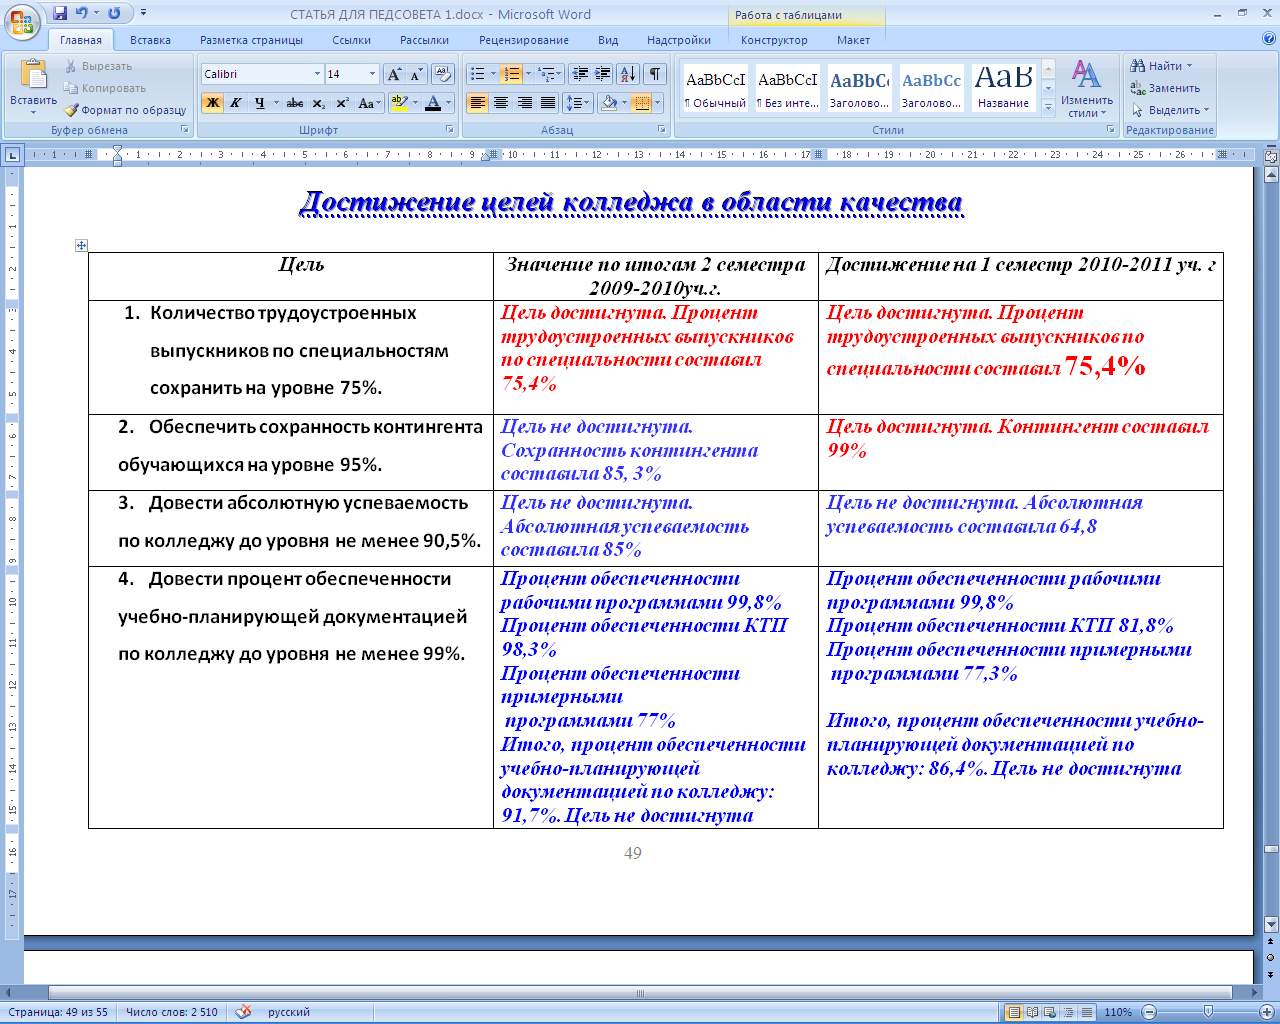The height and width of the screenshot is (1024, 1280).
Task: Cut selection with Вырезать
Action: click(x=98, y=66)
